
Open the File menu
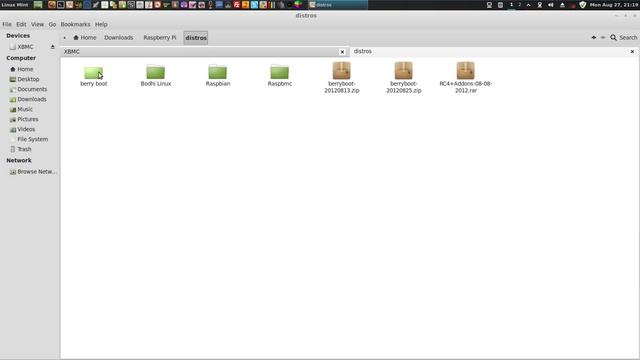(7, 24)
